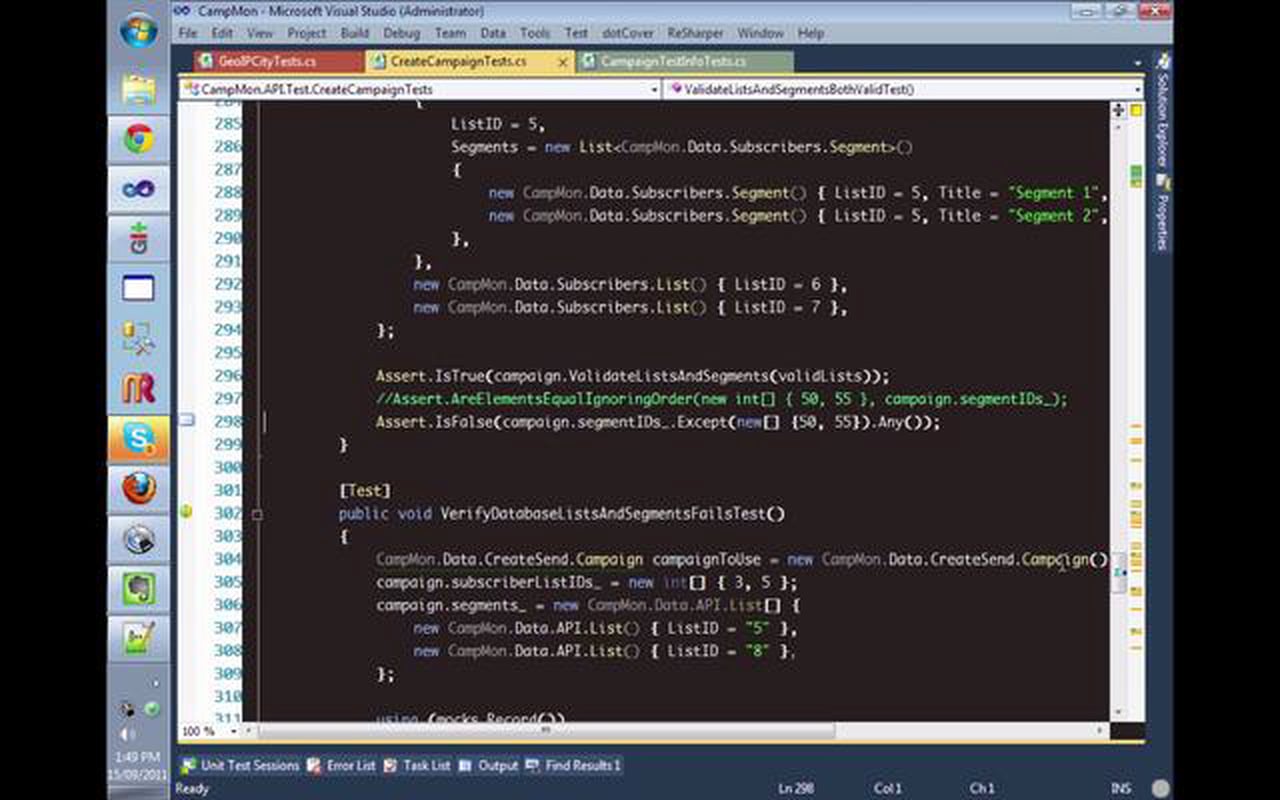The image size is (1280, 800).
Task: Open the File menu
Action: tap(188, 33)
